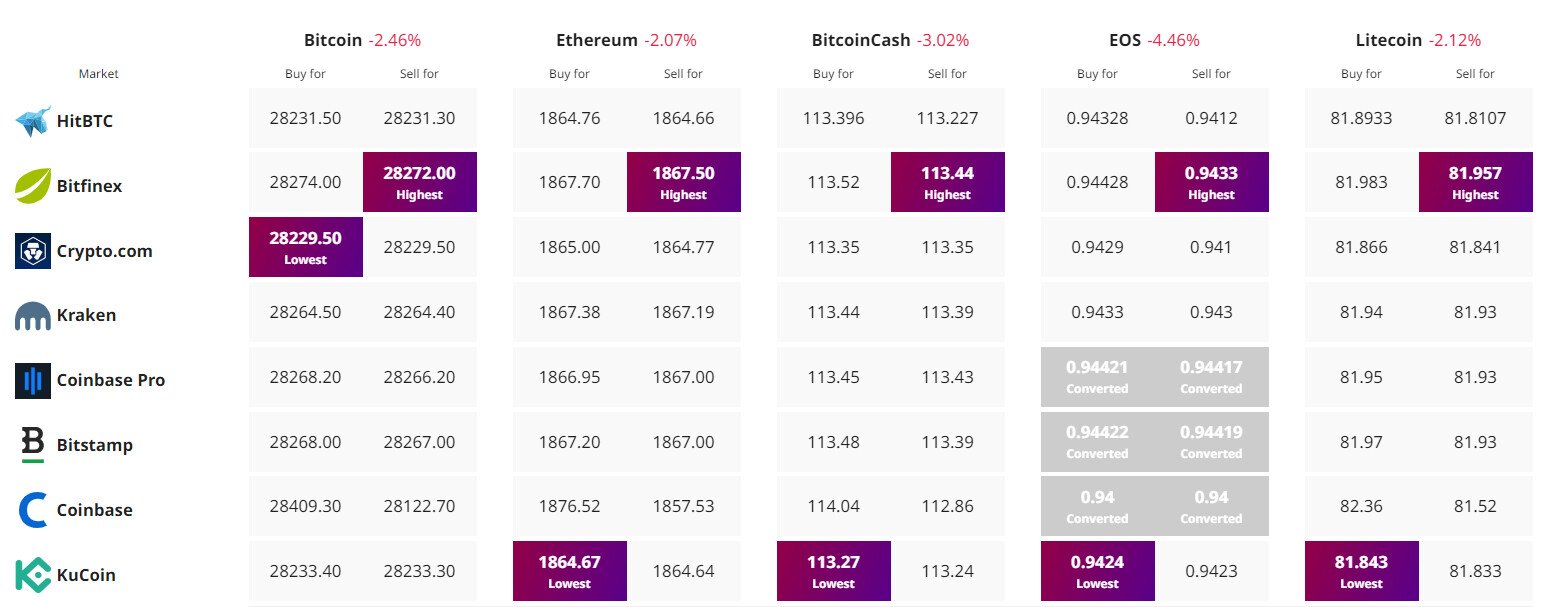The height and width of the screenshot is (607, 1553).
Task: Open the Bitcoin column header
Action: coord(333,41)
